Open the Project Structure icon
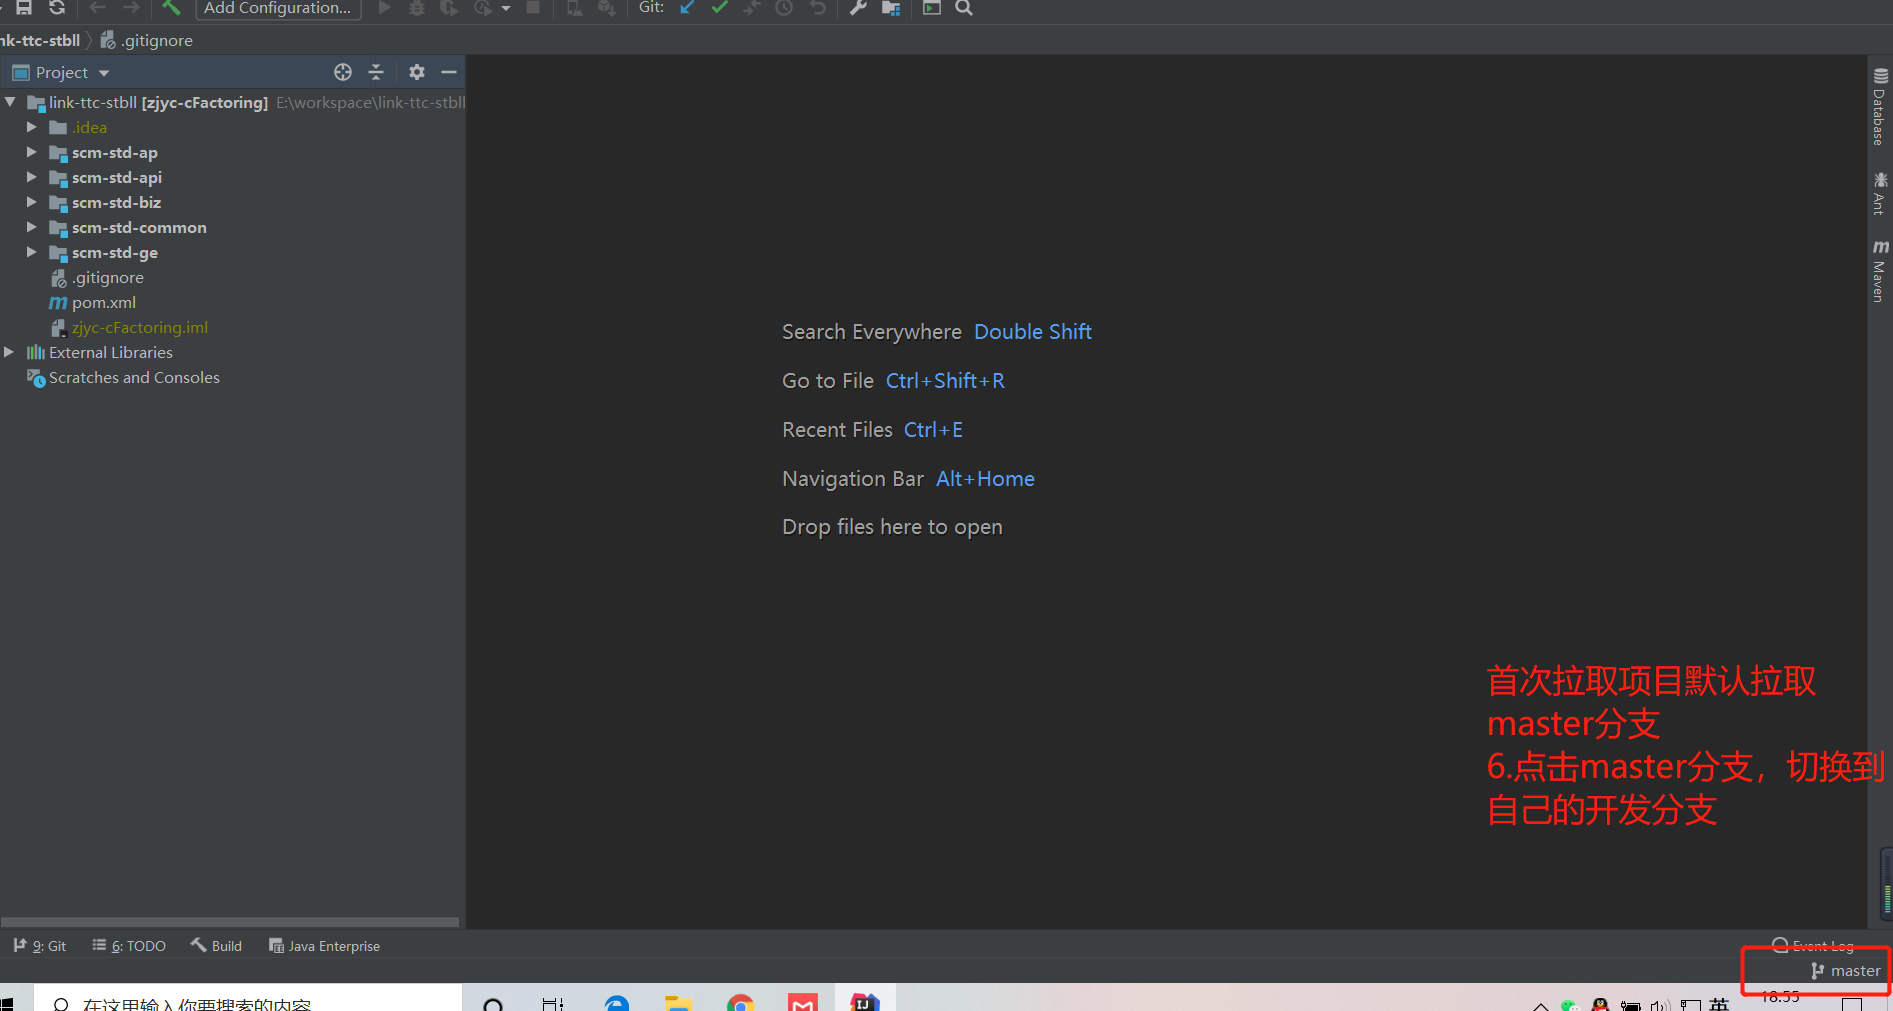 [891, 7]
